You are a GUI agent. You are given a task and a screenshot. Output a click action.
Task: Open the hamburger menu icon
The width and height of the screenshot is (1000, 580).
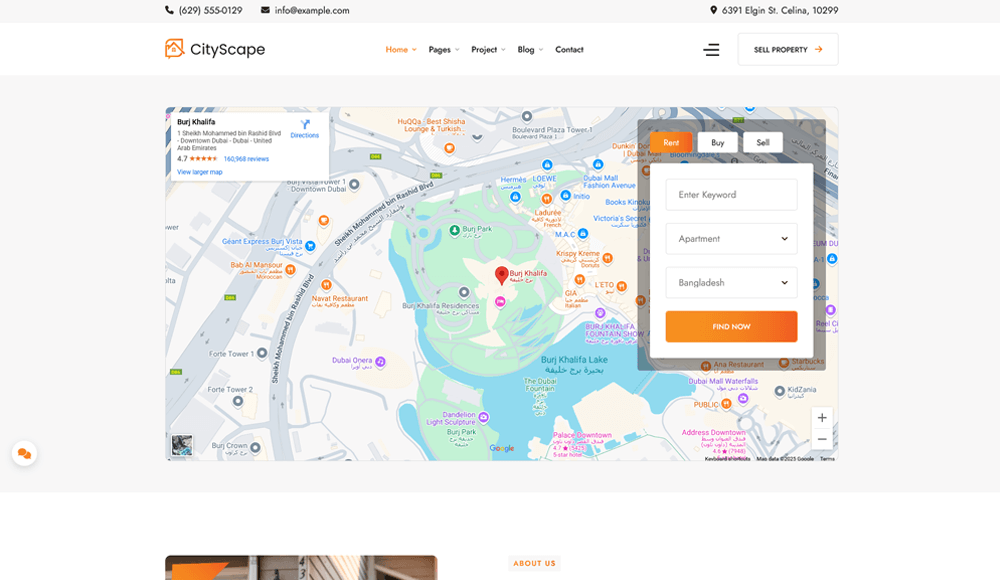coord(711,50)
